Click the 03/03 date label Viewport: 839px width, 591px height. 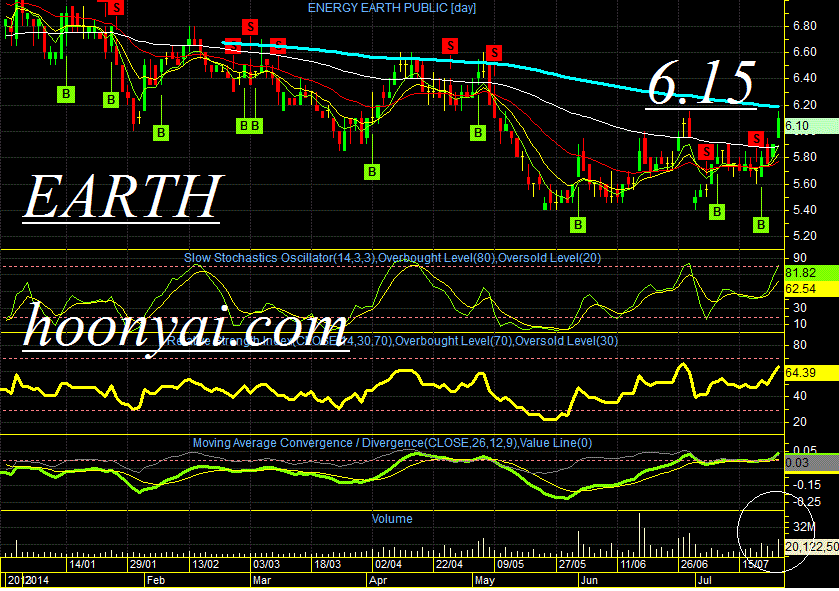coord(266,564)
